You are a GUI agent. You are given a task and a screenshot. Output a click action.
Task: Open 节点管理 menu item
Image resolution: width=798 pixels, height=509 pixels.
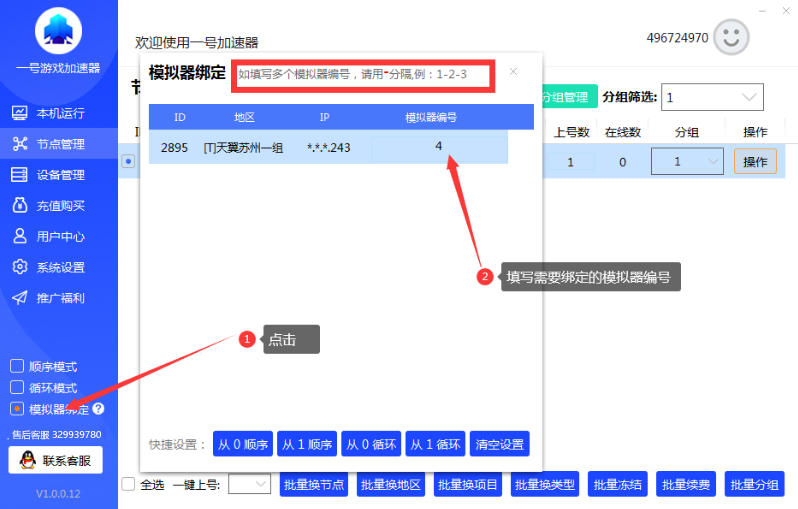pyautogui.click(x=59, y=144)
